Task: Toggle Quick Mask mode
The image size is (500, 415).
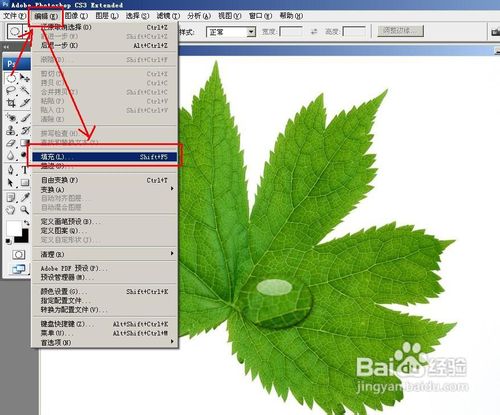Action: coord(18,255)
